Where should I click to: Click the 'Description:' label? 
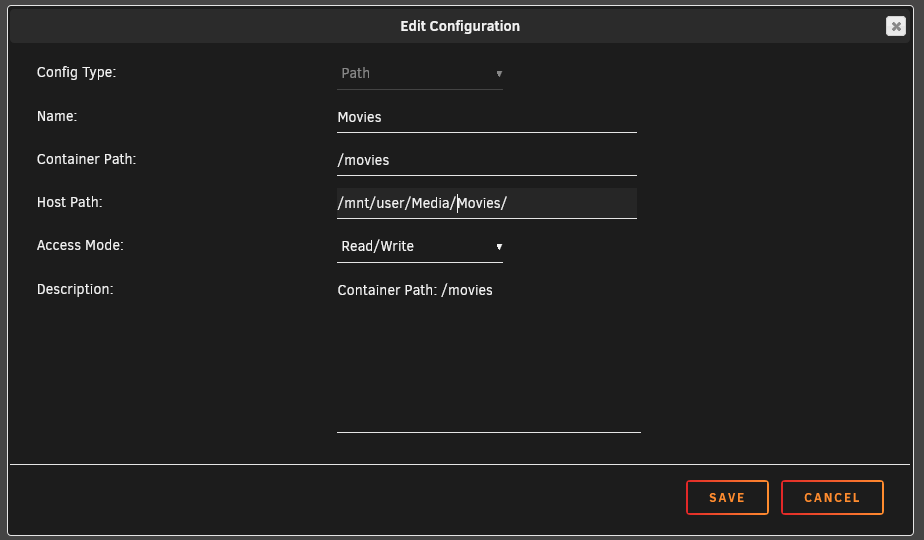coord(75,289)
